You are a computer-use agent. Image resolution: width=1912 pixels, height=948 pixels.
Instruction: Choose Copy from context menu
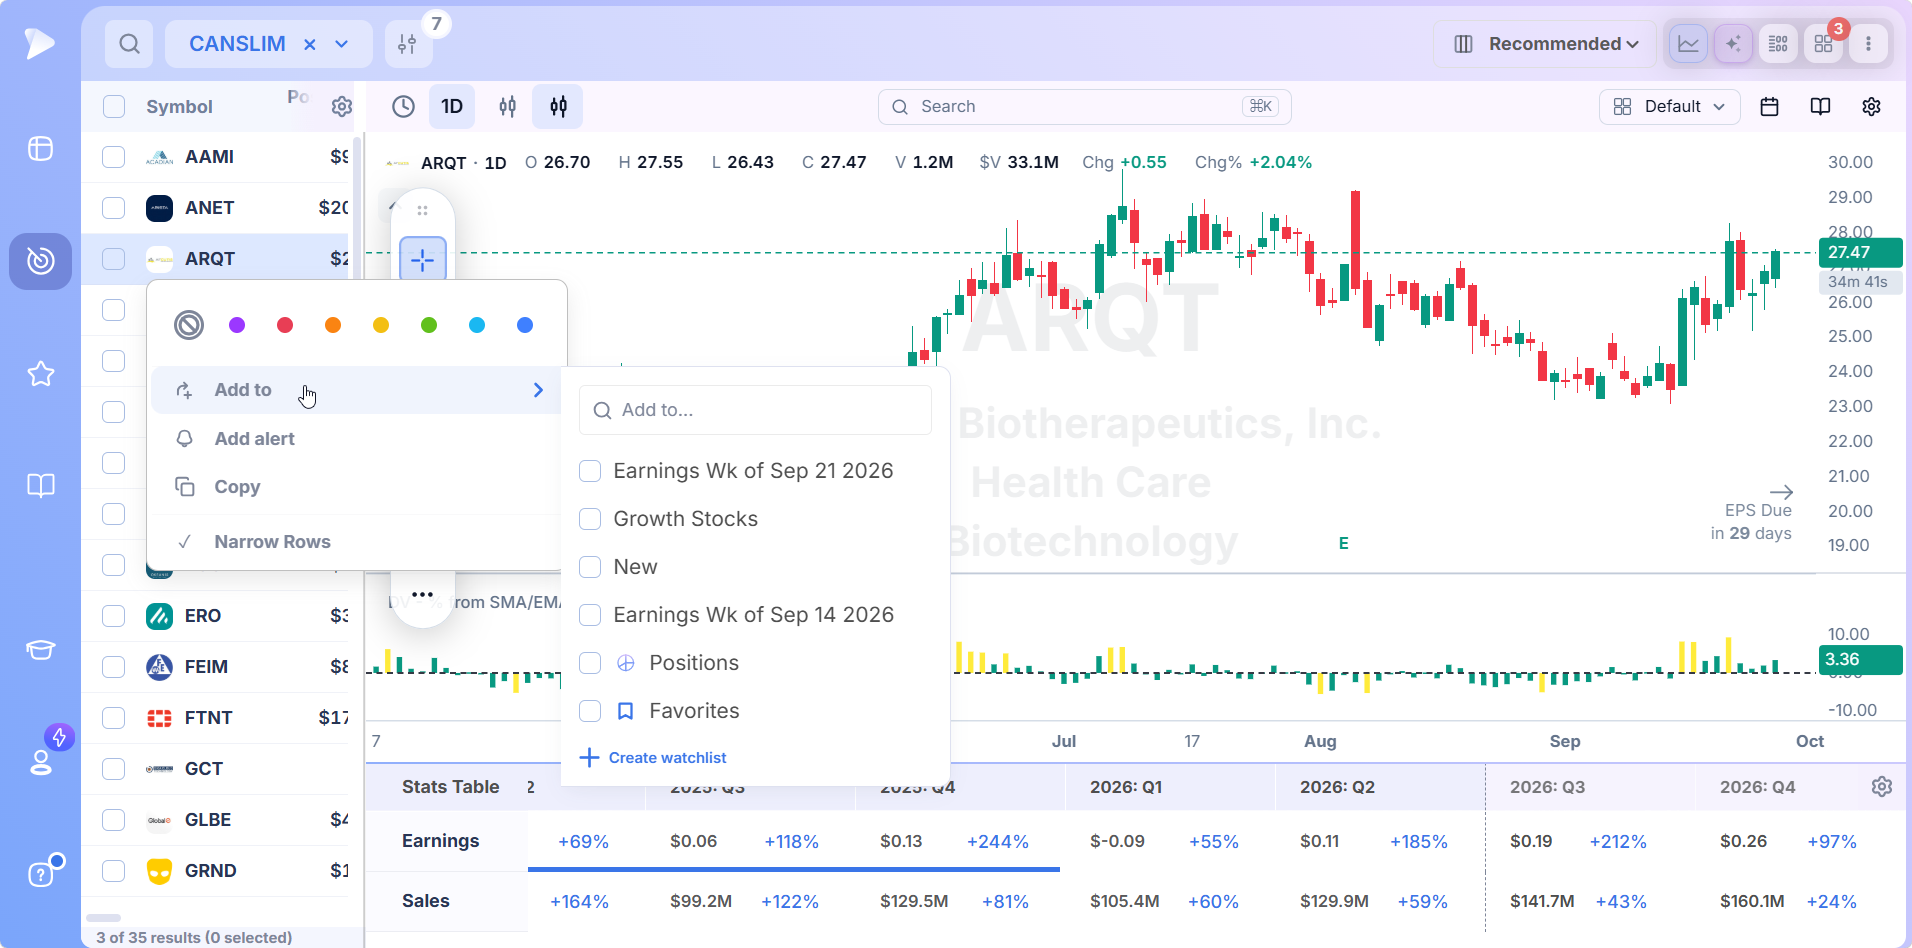pos(355,487)
